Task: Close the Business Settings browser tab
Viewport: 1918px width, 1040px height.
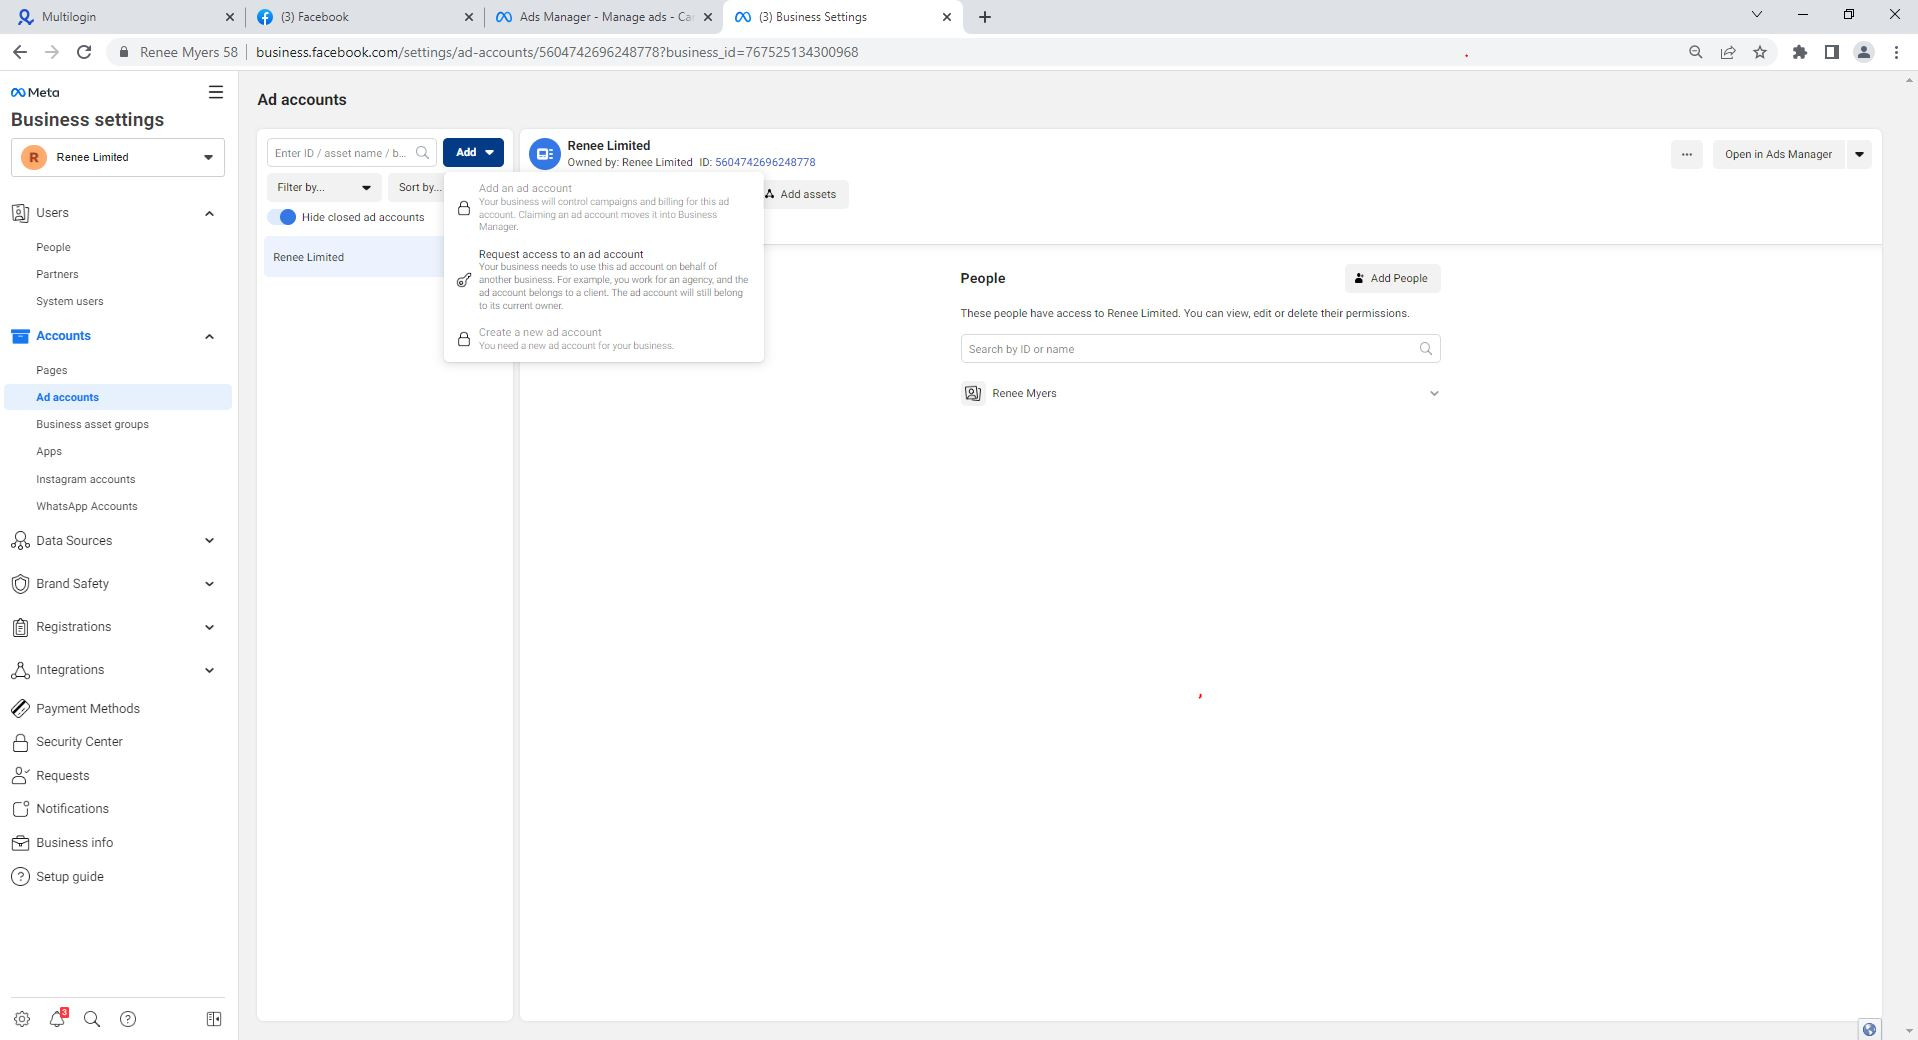Action: (947, 17)
